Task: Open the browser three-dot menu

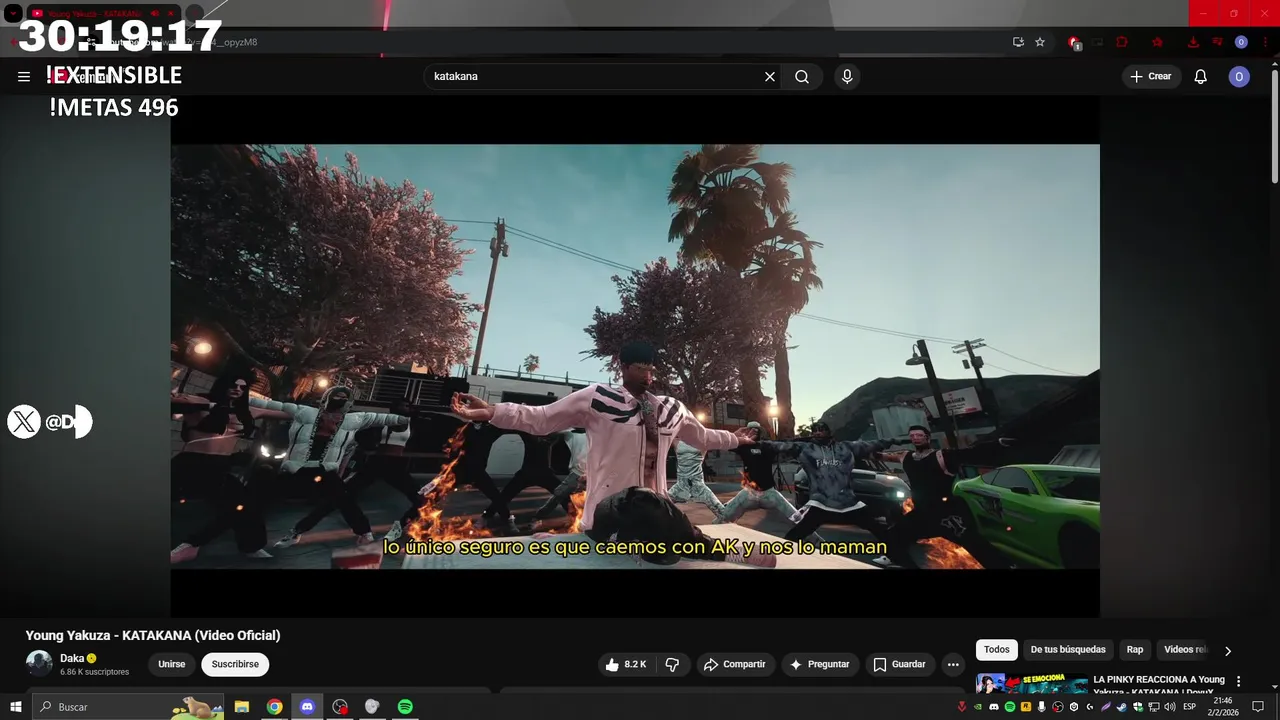Action: pos(1265,42)
